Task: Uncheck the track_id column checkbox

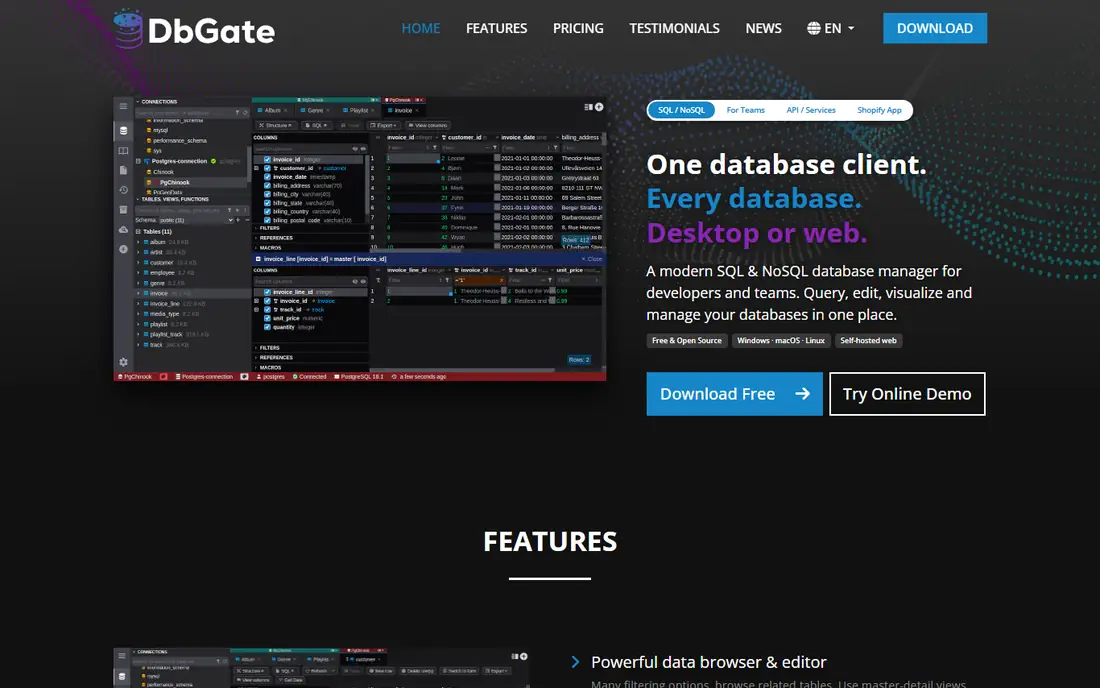Action: (x=267, y=309)
